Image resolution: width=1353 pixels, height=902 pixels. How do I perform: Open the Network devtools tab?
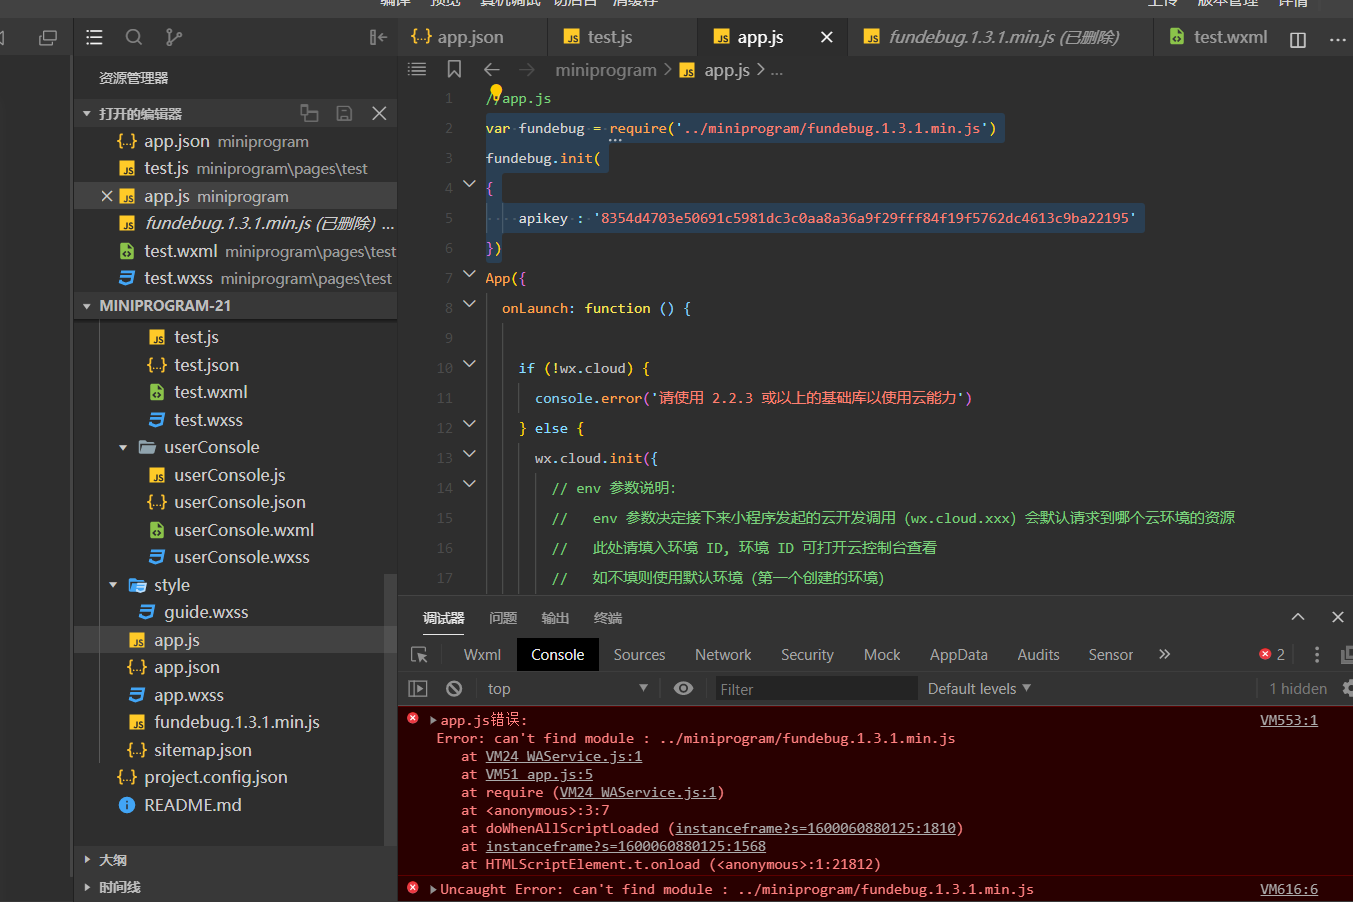pos(723,655)
